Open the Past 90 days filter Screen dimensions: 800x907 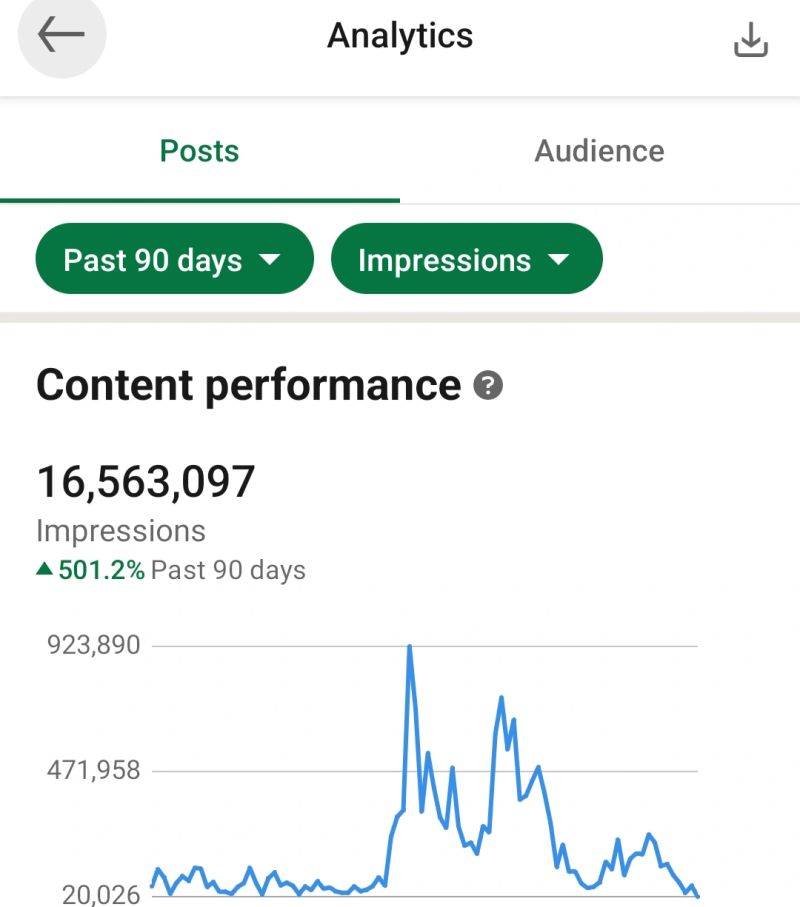(x=174, y=260)
